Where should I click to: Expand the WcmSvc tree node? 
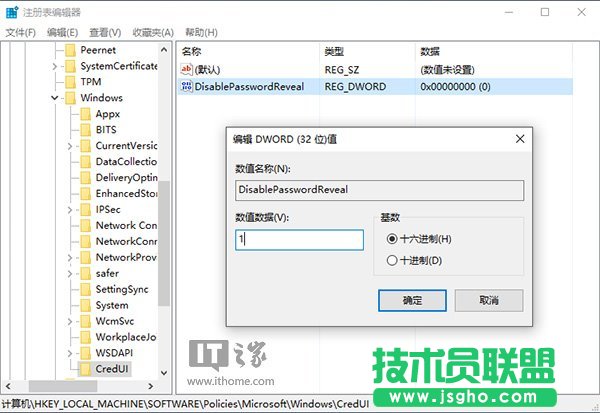pyautogui.click(x=70, y=322)
